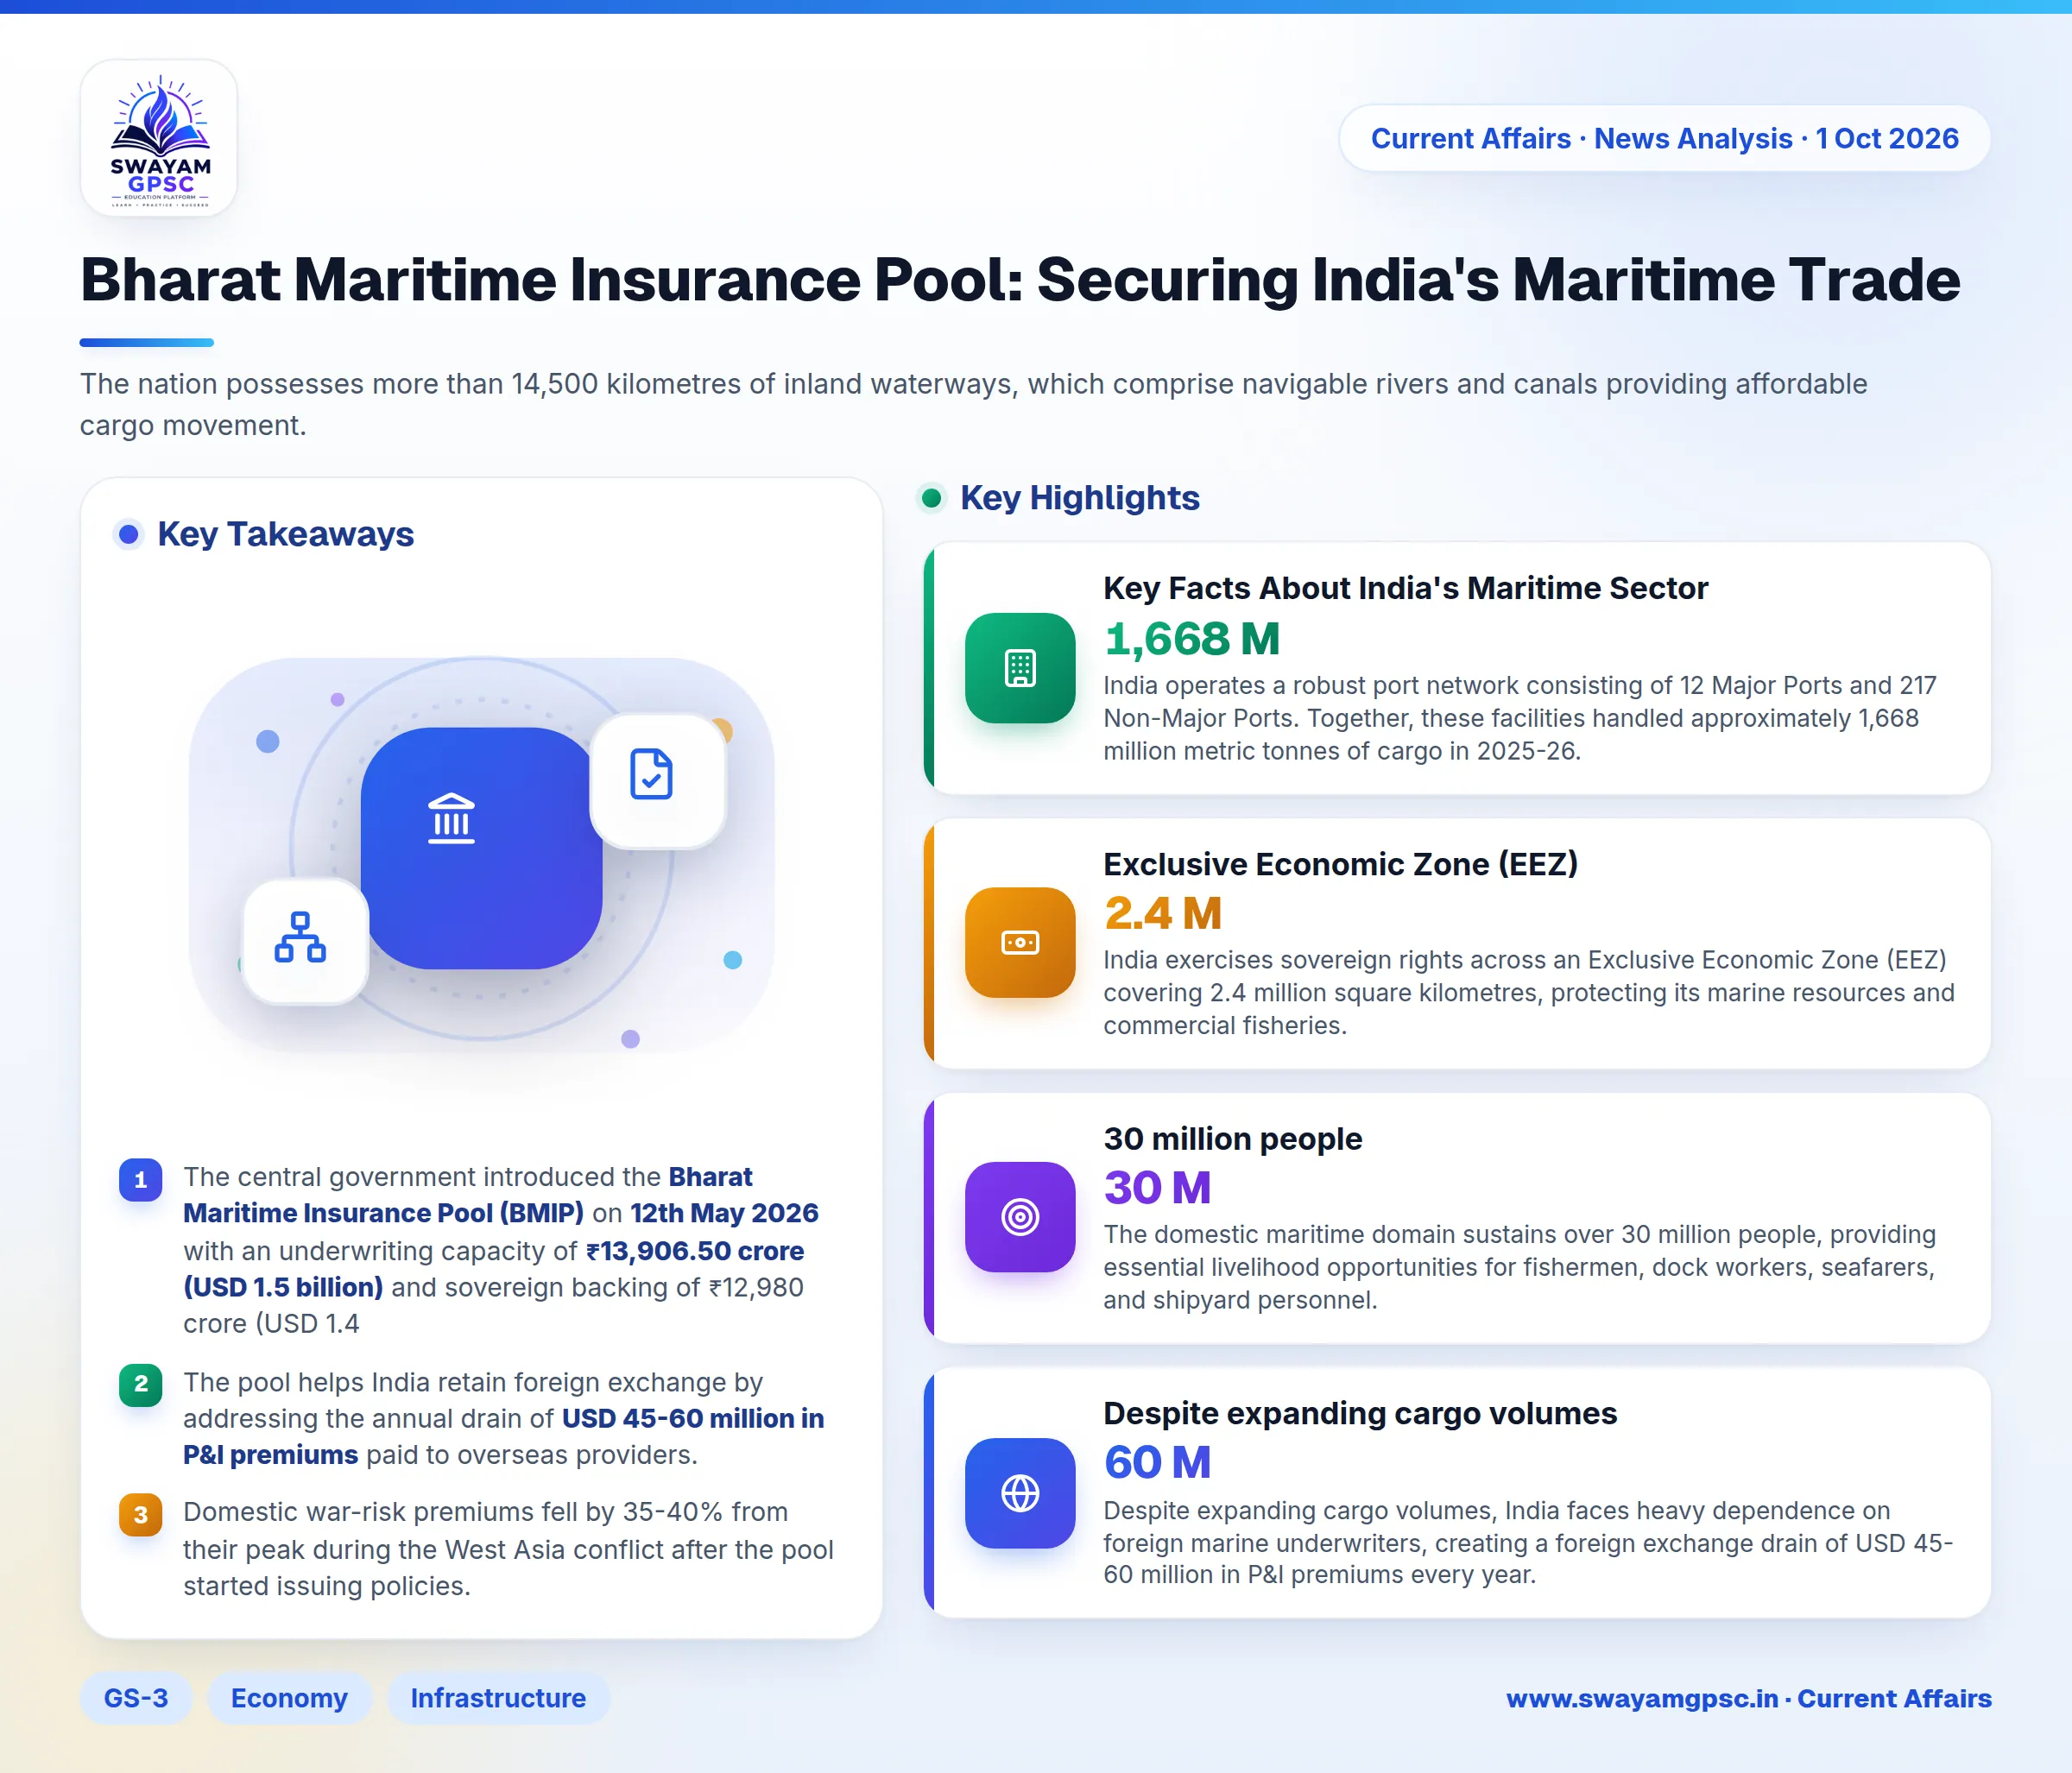Image resolution: width=2072 pixels, height=1773 pixels.
Task: Click the description about foreign marine underwriters
Action: coord(1528,1542)
